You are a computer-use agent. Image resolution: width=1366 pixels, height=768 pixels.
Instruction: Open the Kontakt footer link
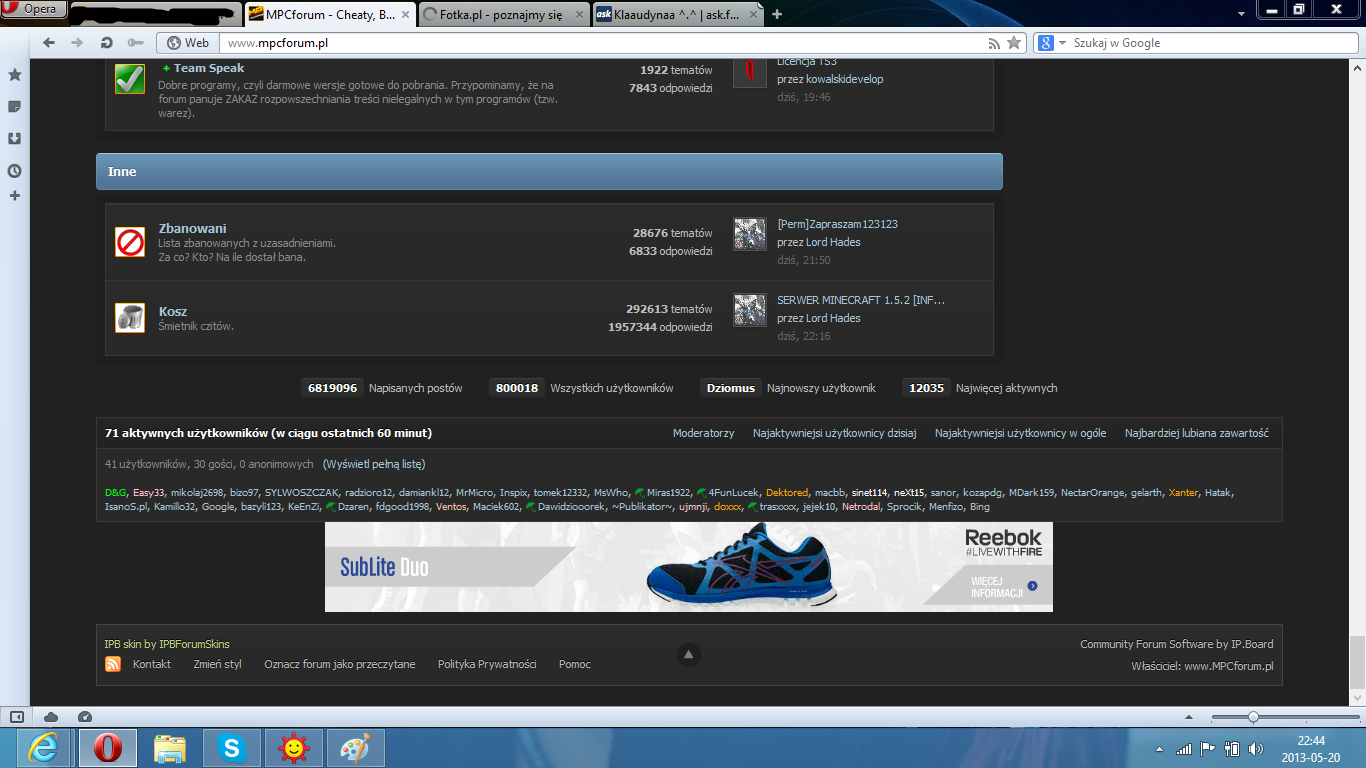click(x=152, y=664)
